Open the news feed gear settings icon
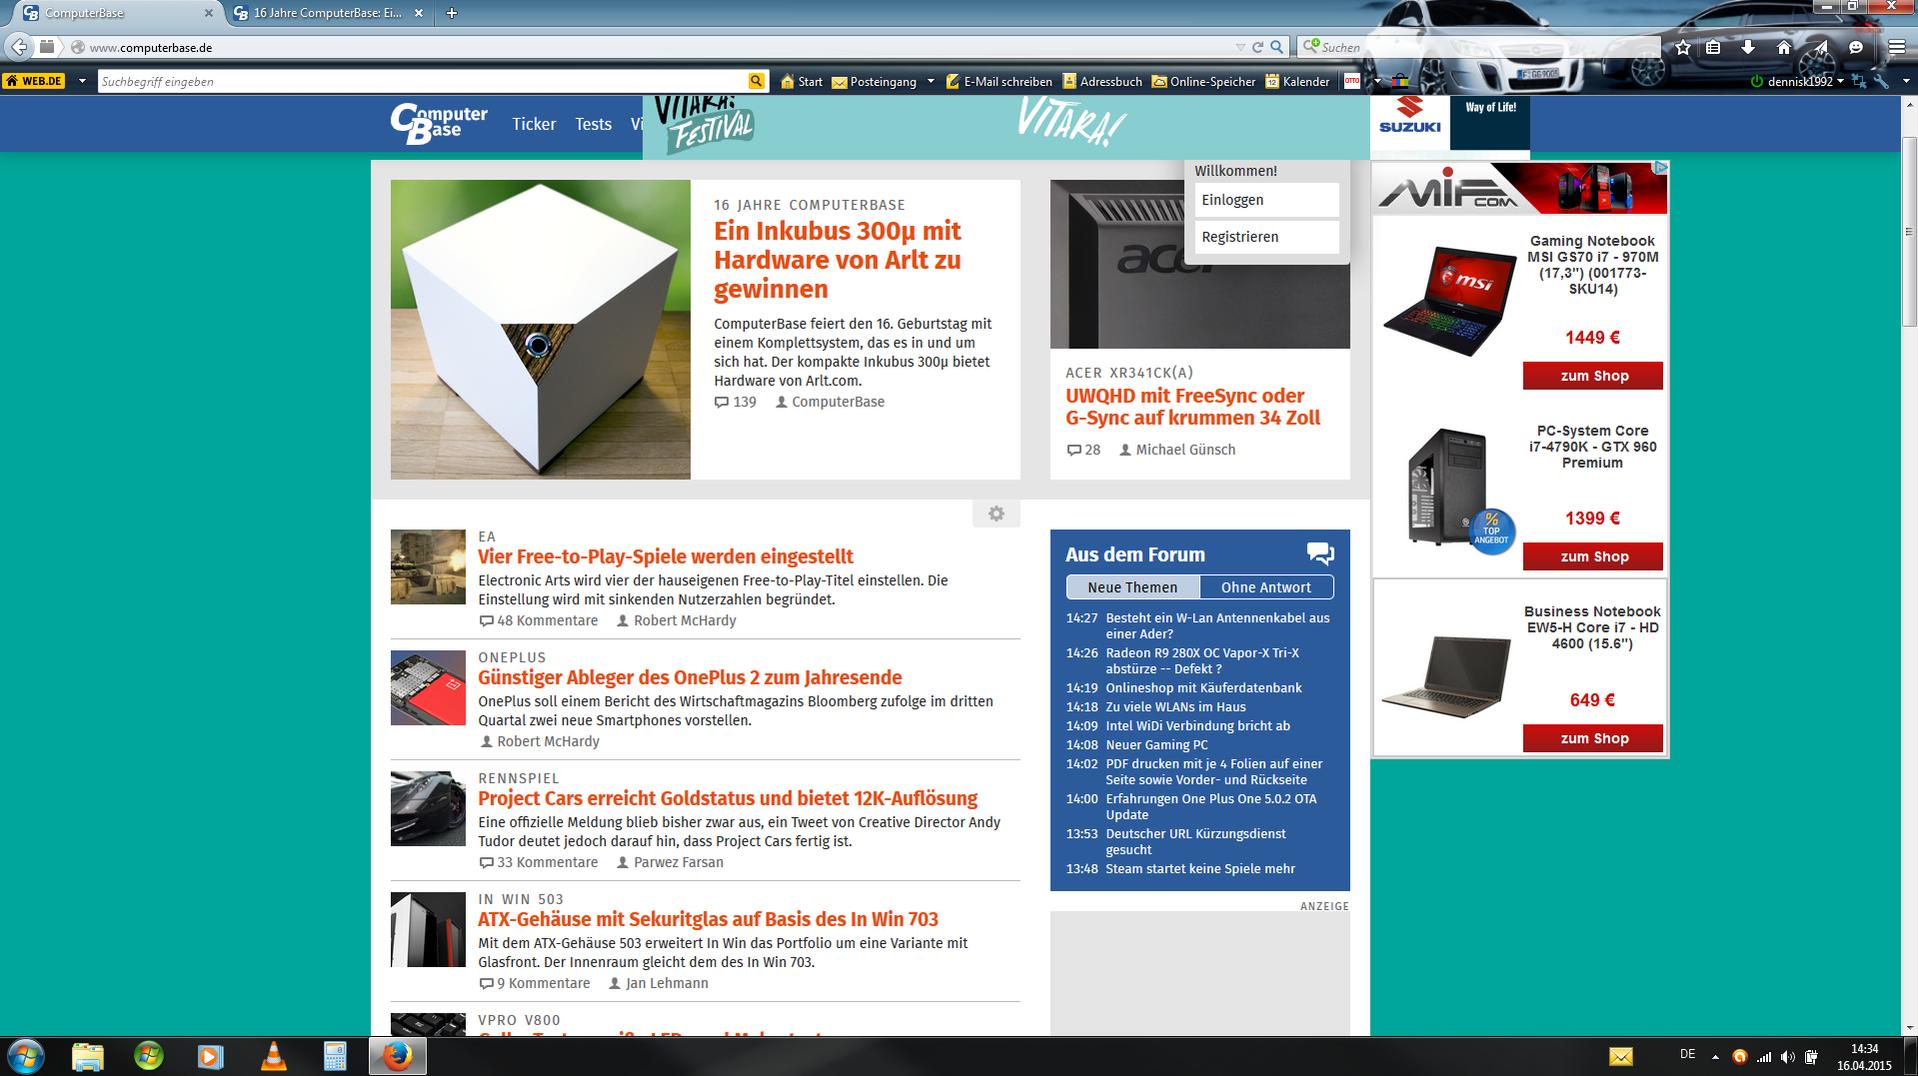Image resolution: width=1918 pixels, height=1076 pixels. point(996,513)
